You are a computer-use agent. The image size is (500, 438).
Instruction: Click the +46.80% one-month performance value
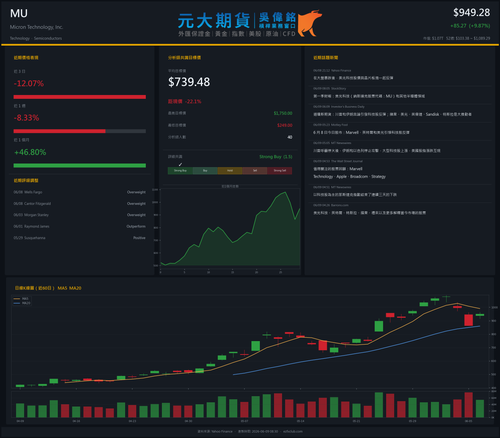pos(30,152)
